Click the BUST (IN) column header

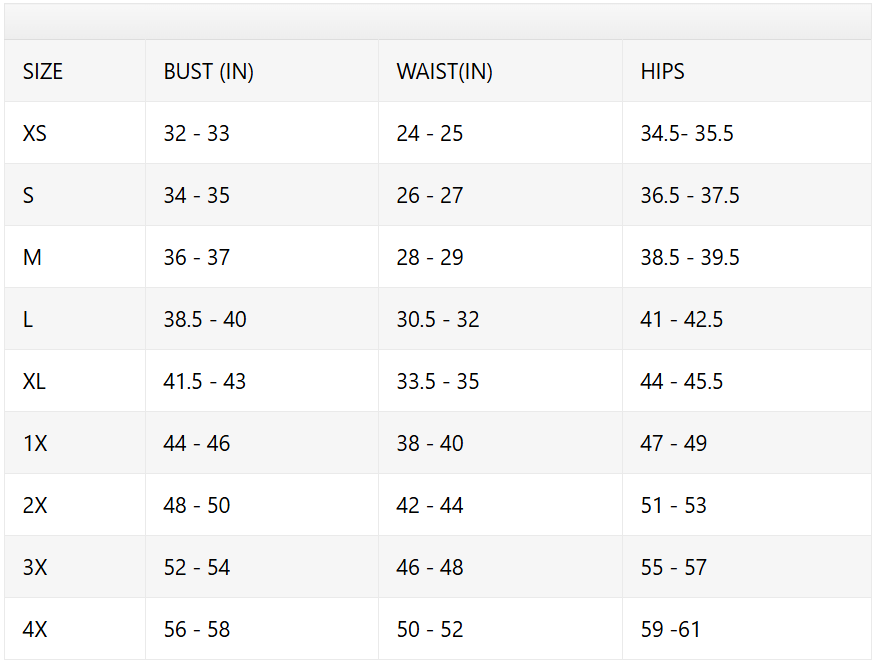pyautogui.click(x=209, y=72)
